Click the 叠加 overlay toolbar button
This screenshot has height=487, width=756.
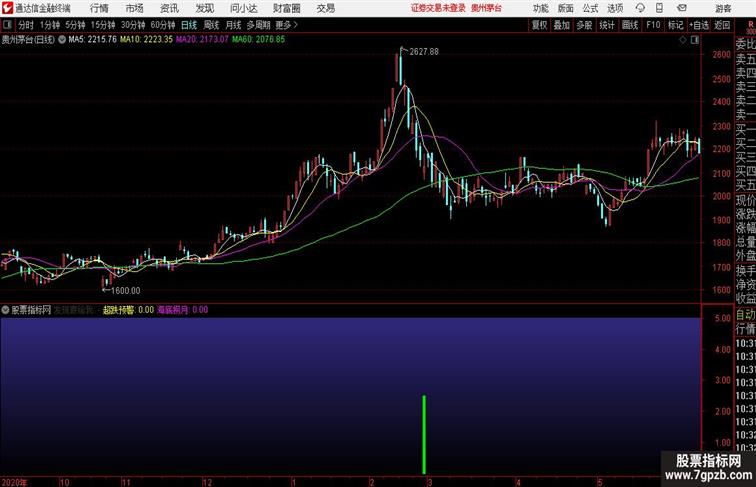click(562, 25)
